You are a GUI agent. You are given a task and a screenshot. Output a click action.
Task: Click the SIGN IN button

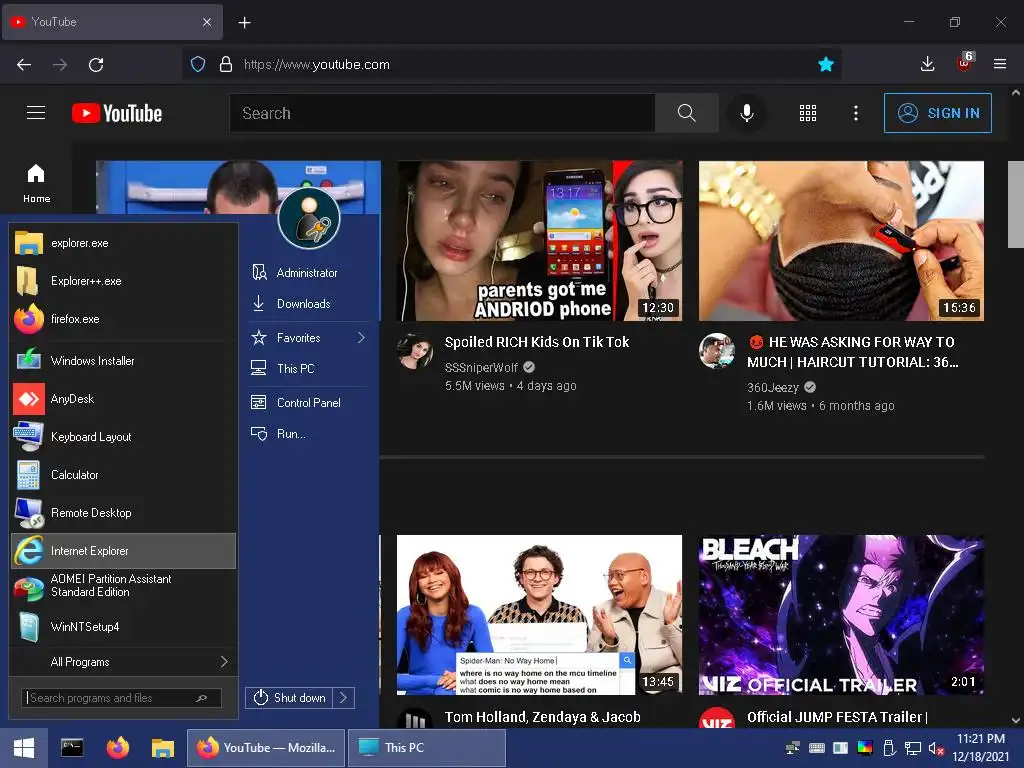(x=938, y=113)
